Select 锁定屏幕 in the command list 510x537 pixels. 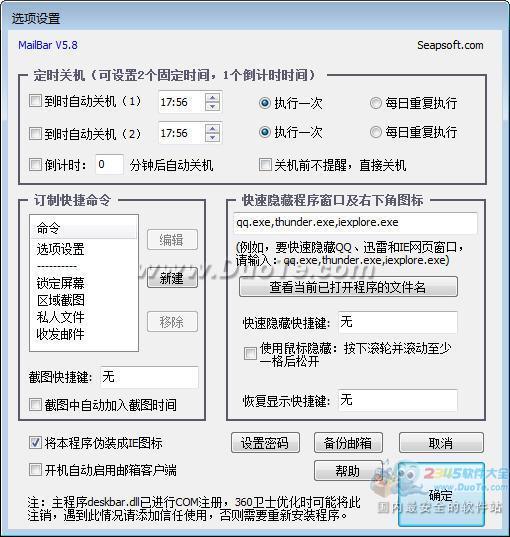tap(60, 283)
